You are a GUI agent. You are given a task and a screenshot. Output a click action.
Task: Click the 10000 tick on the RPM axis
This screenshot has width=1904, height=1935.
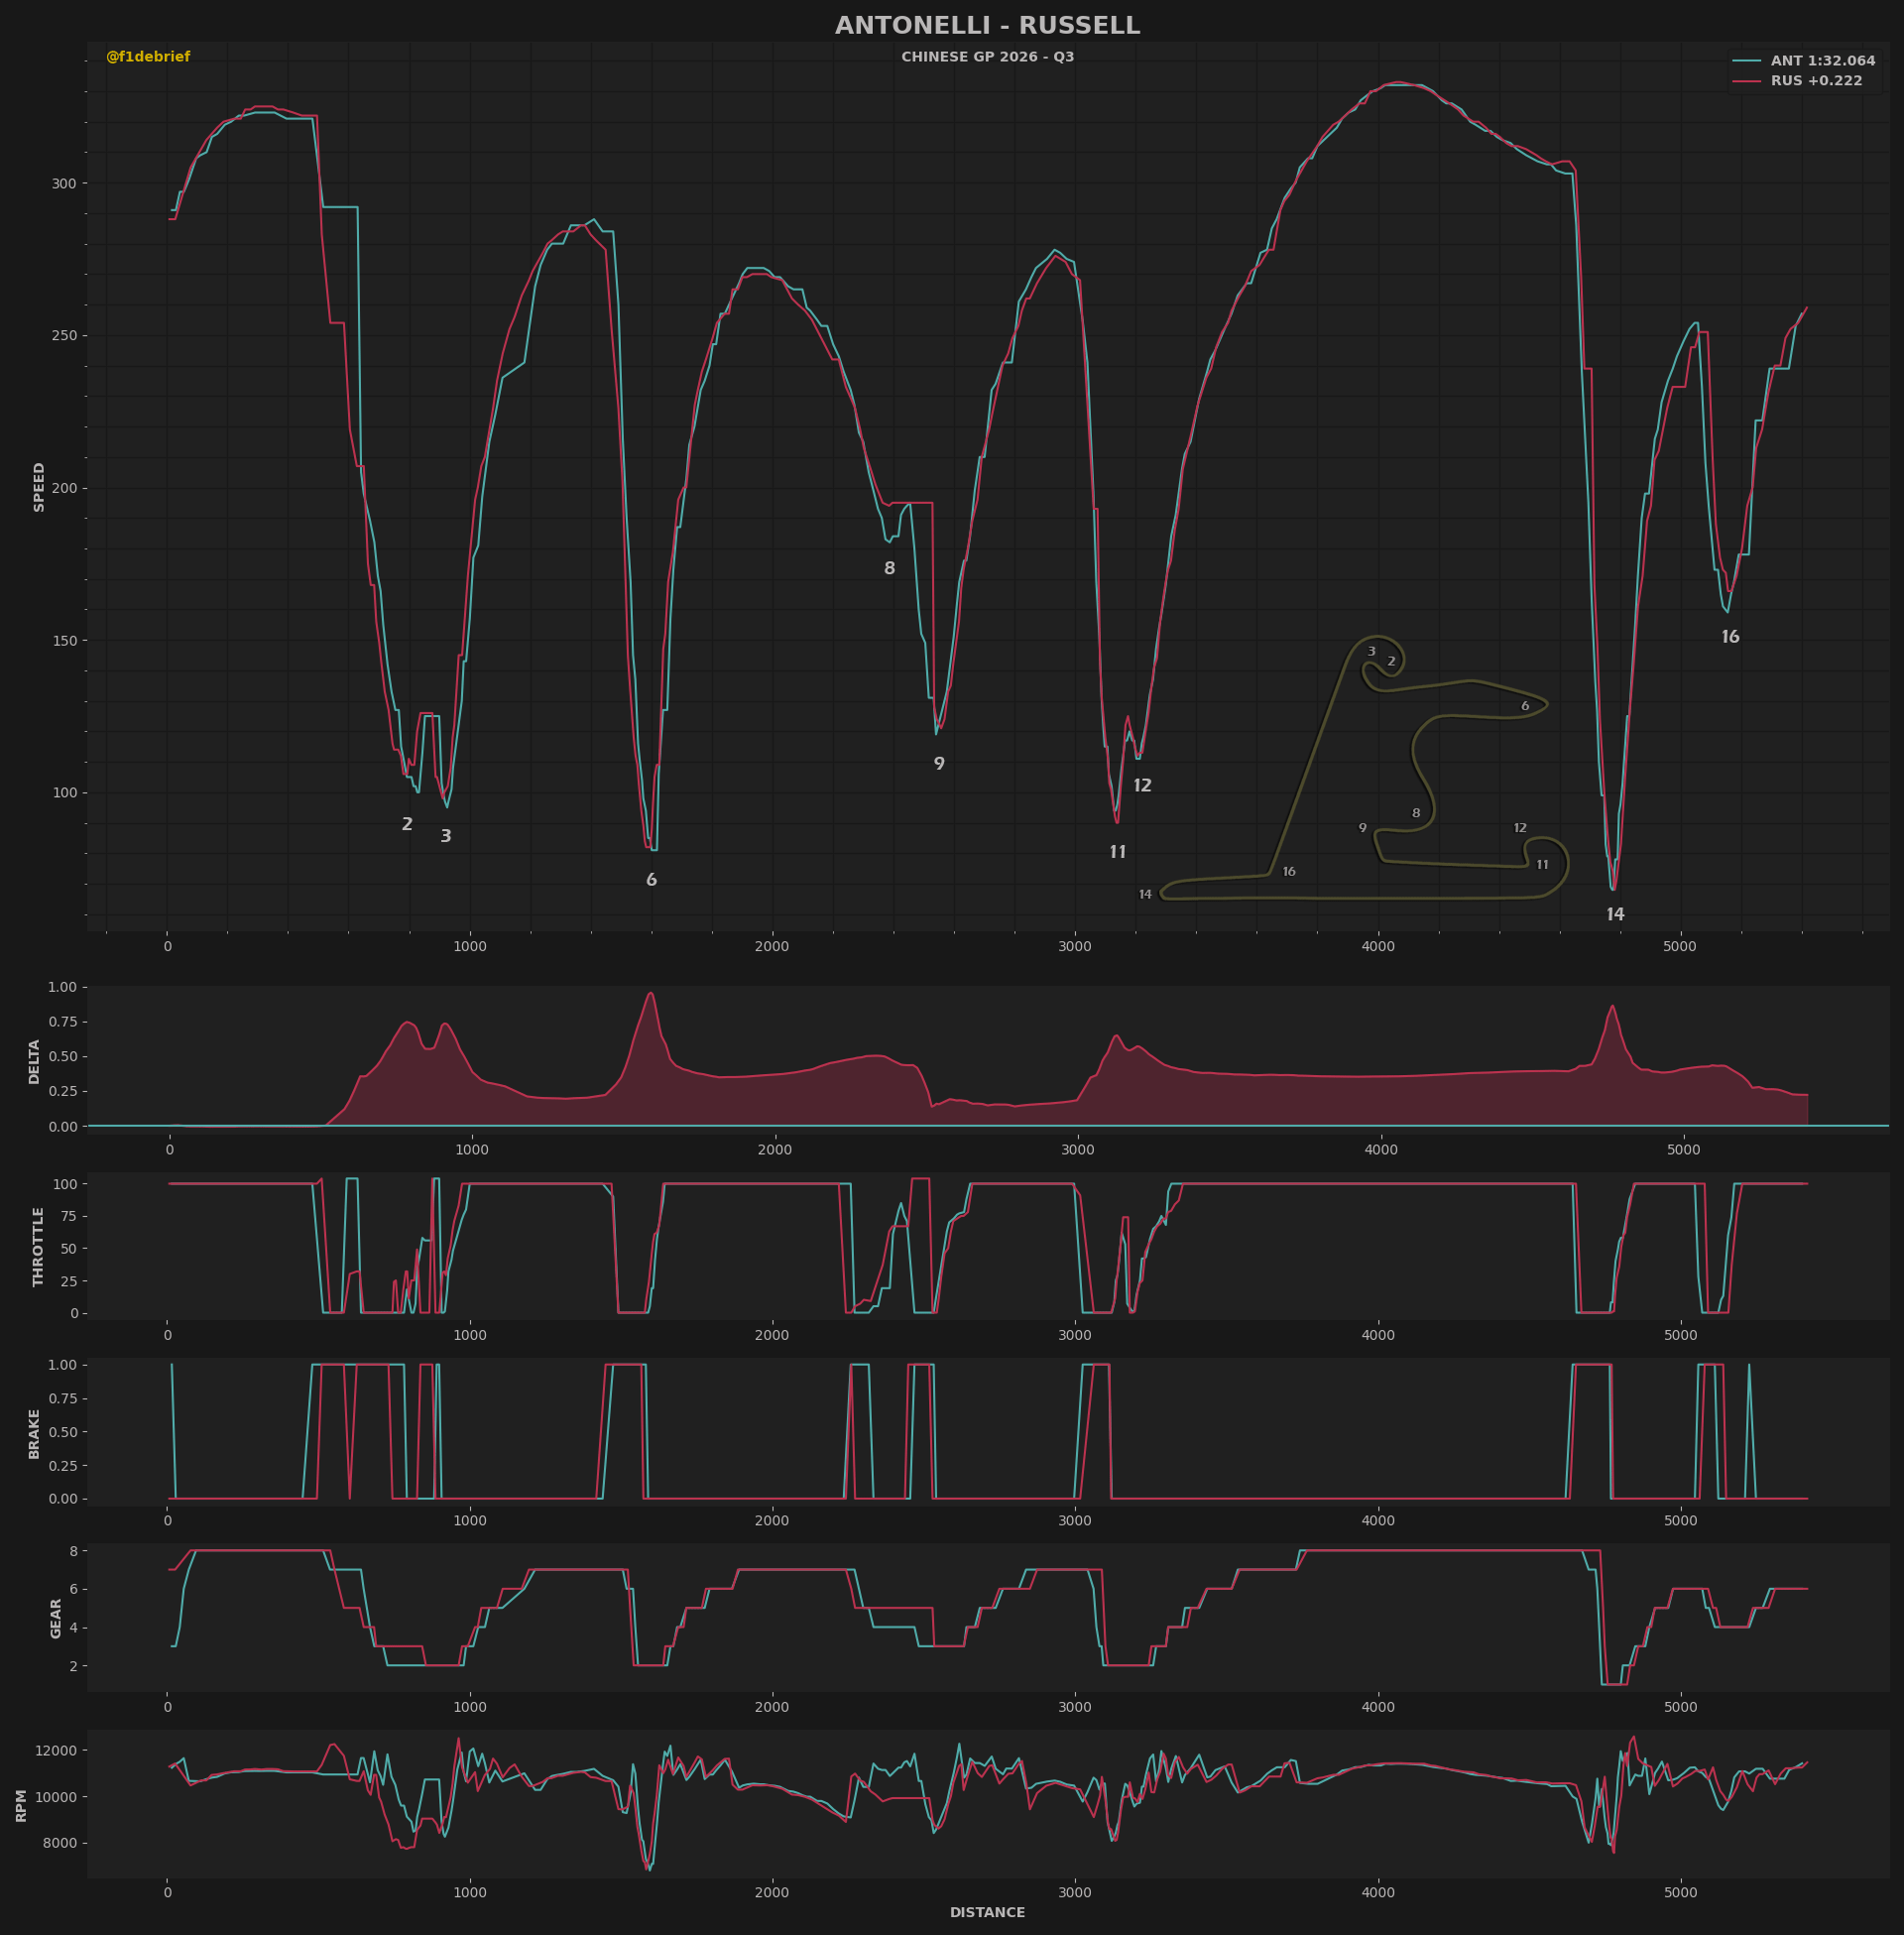coord(56,1797)
